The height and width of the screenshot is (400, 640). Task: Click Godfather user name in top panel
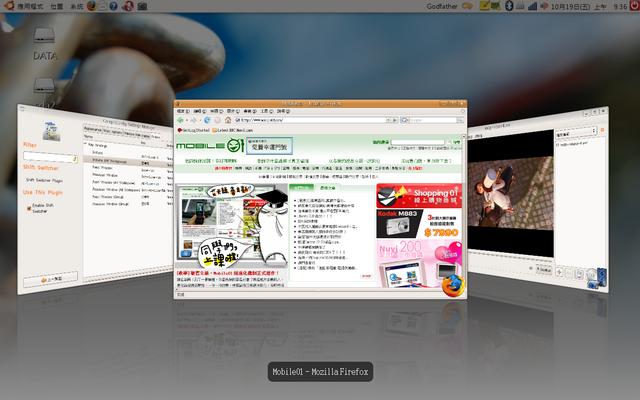442,6
